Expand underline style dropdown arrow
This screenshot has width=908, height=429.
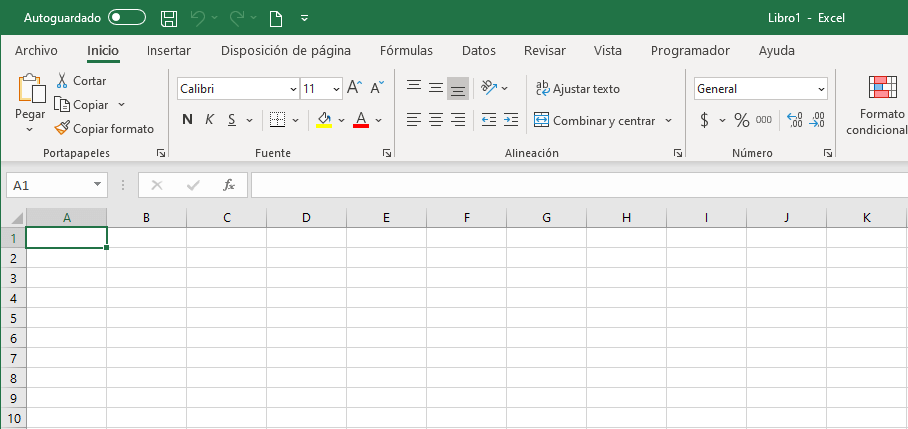click(250, 120)
